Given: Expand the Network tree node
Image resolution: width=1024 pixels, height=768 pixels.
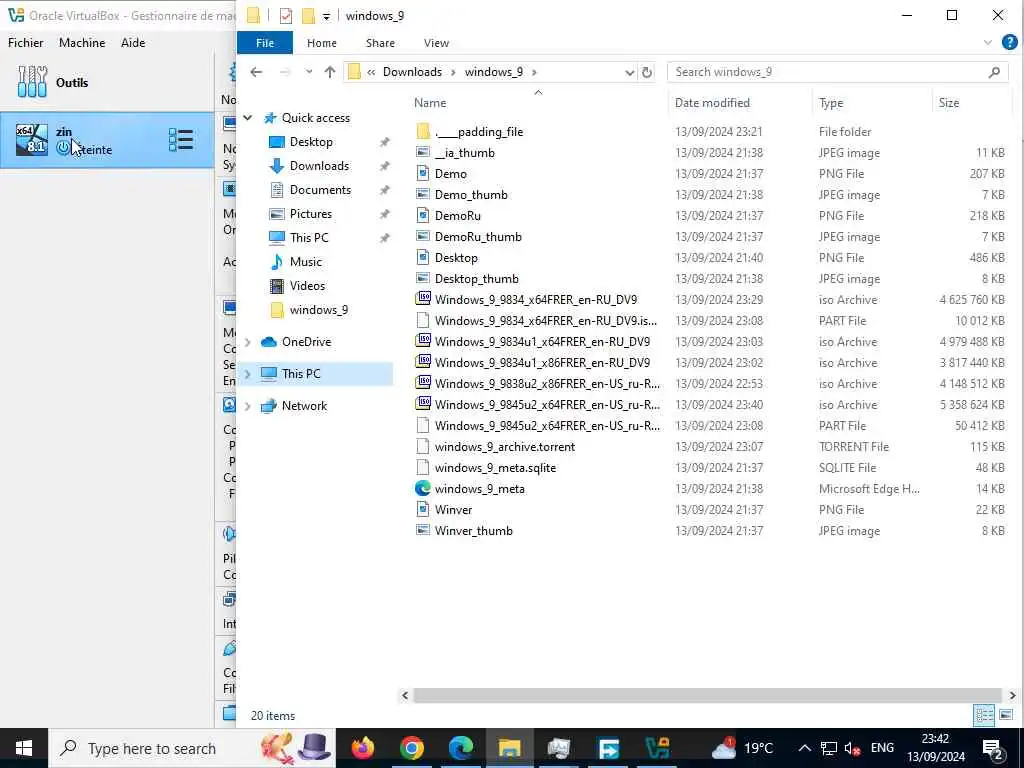Looking at the screenshot, I should click(x=248, y=406).
